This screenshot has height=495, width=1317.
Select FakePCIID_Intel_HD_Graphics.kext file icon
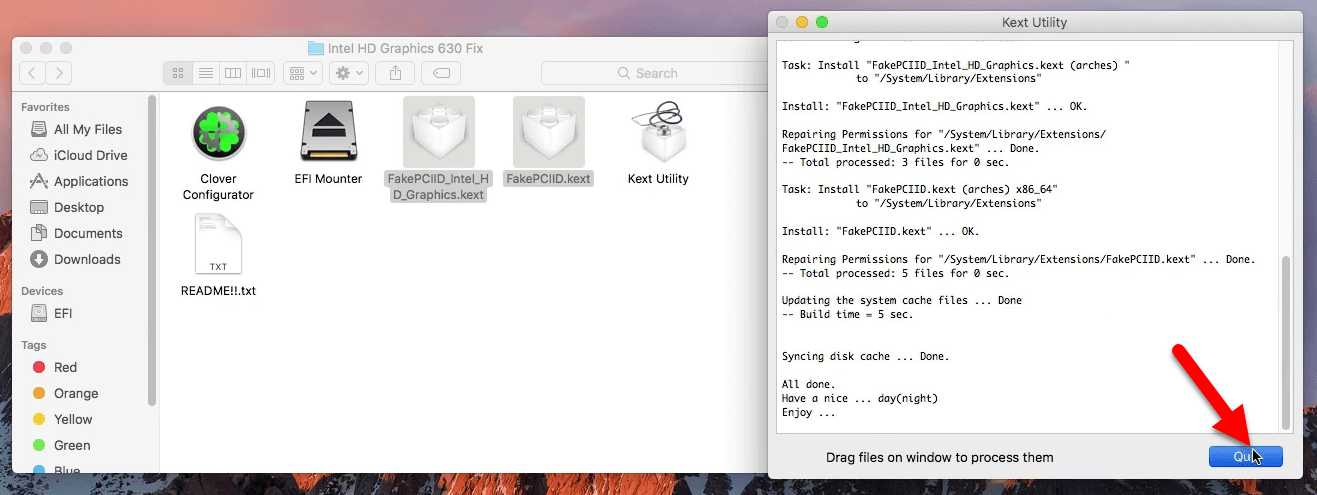(439, 132)
